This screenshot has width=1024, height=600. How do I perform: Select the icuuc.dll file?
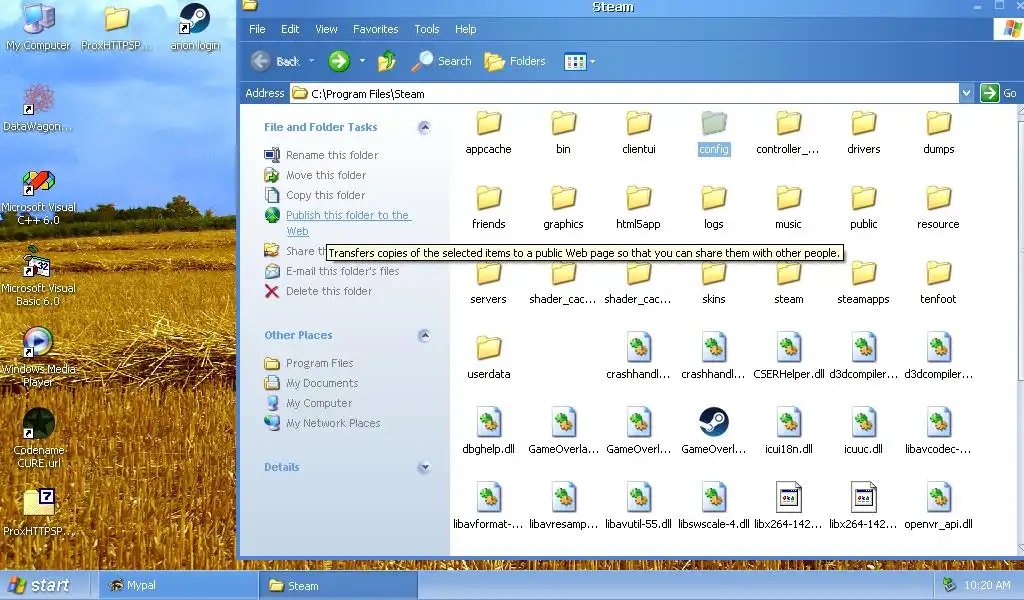(863, 432)
